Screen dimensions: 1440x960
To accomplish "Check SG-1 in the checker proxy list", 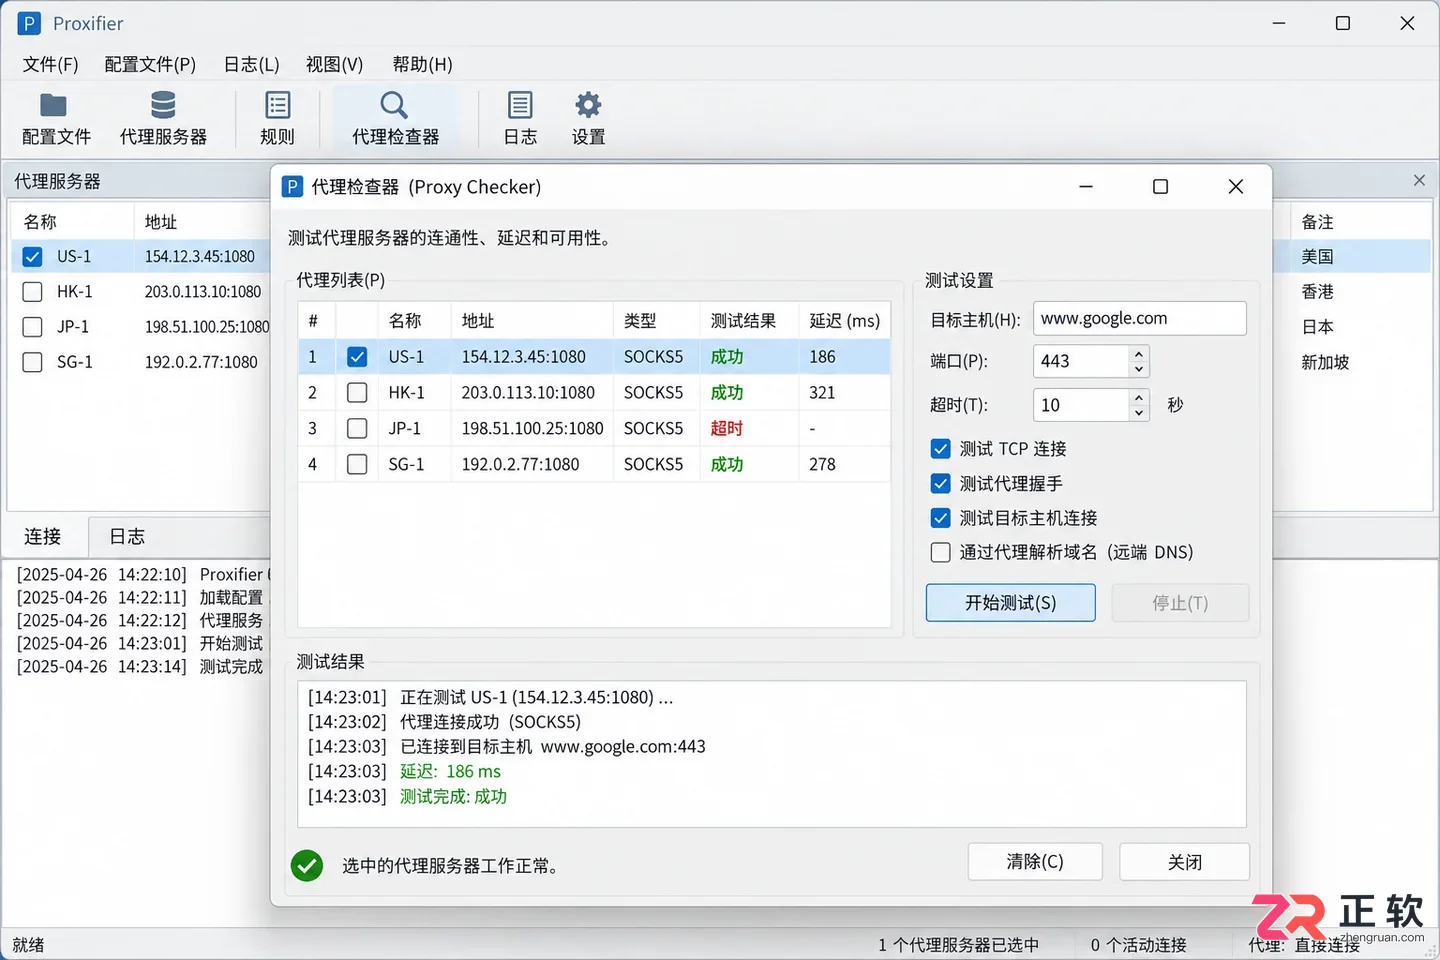I will [x=357, y=465].
